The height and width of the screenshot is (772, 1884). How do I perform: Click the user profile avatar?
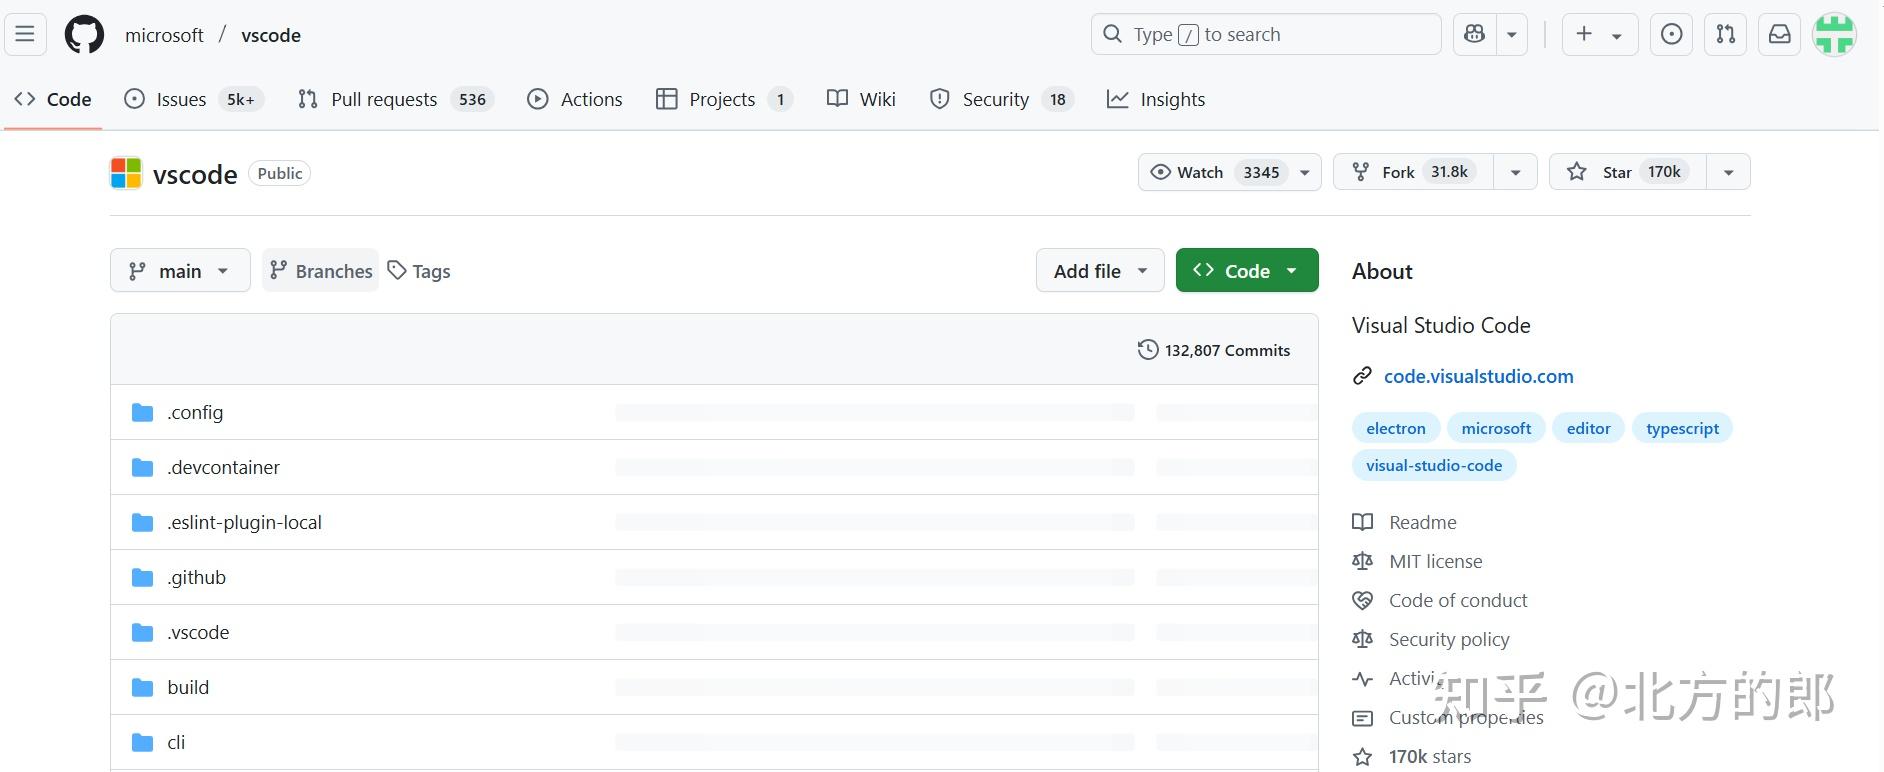click(x=1835, y=35)
